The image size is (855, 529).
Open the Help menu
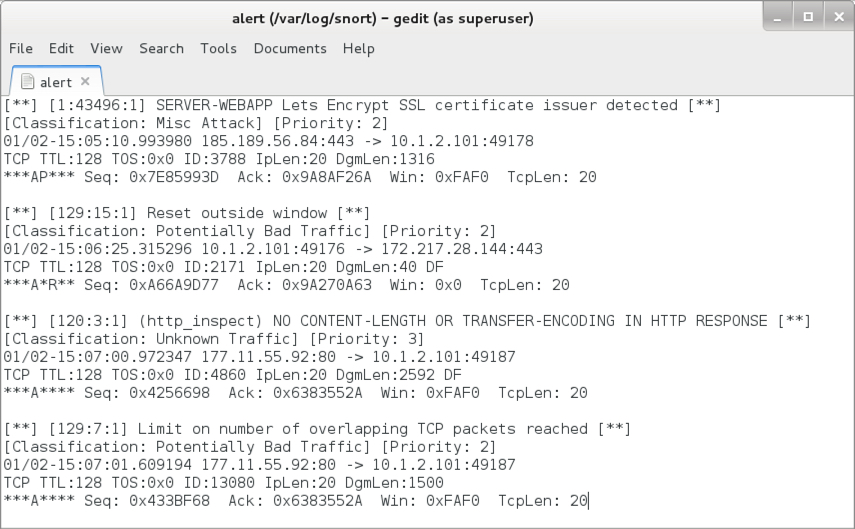[x=358, y=49]
